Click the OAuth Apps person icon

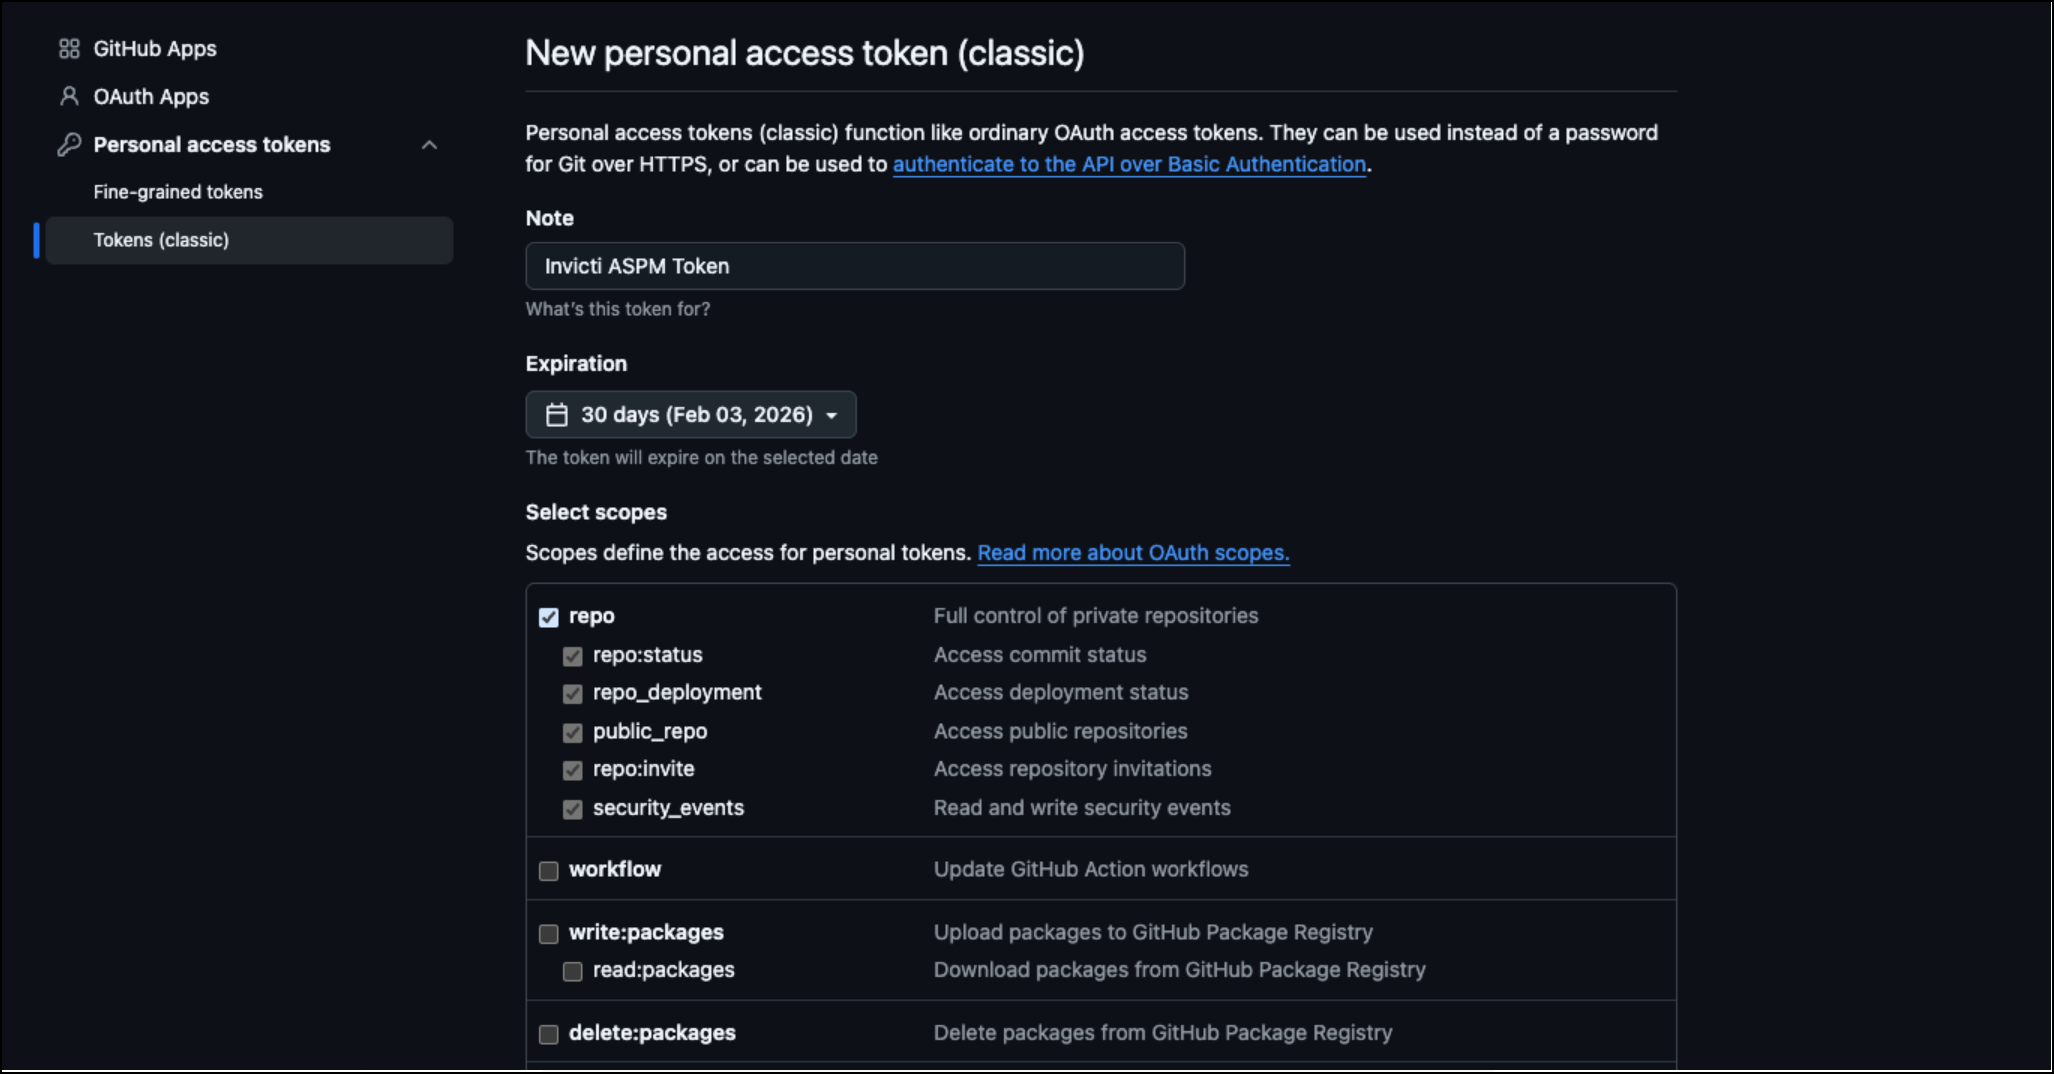(69, 97)
